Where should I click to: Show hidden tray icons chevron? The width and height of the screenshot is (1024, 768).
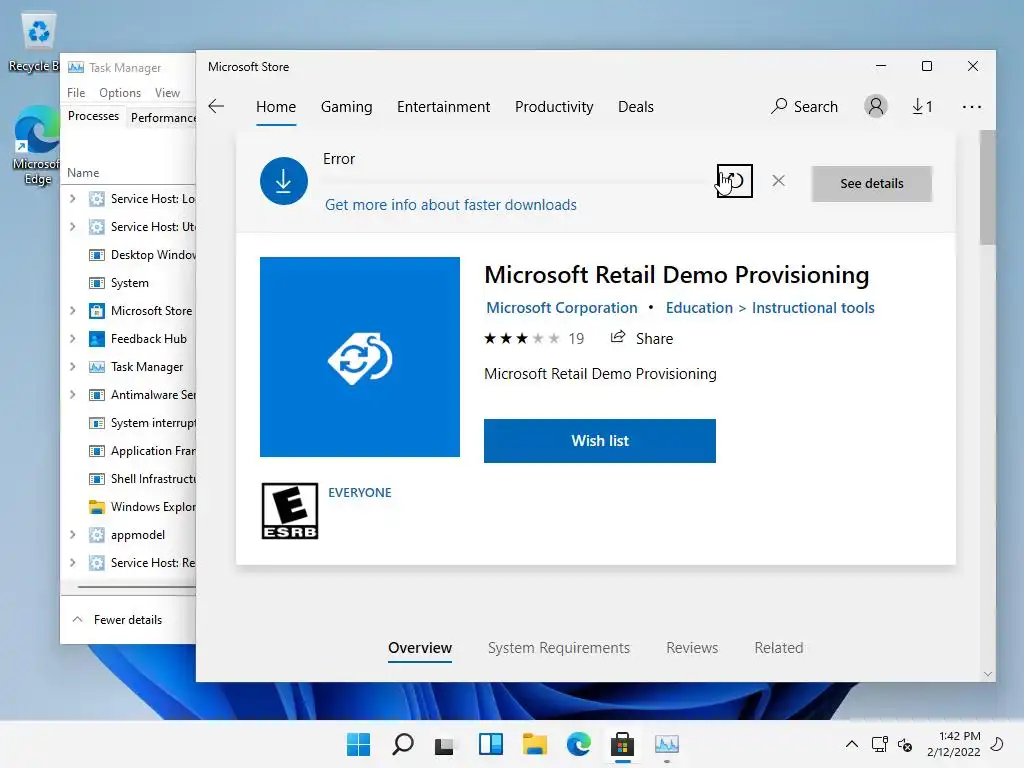click(852, 744)
